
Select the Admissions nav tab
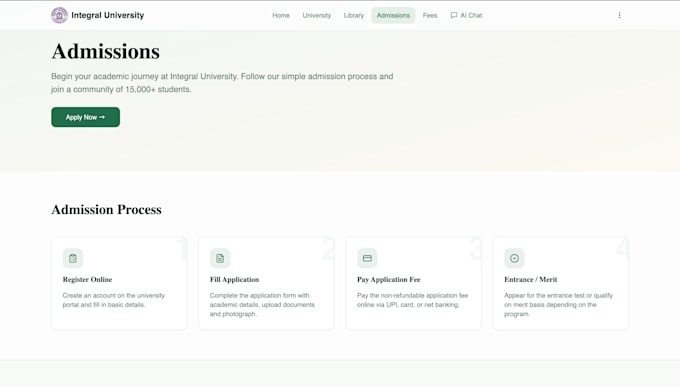[x=393, y=15]
